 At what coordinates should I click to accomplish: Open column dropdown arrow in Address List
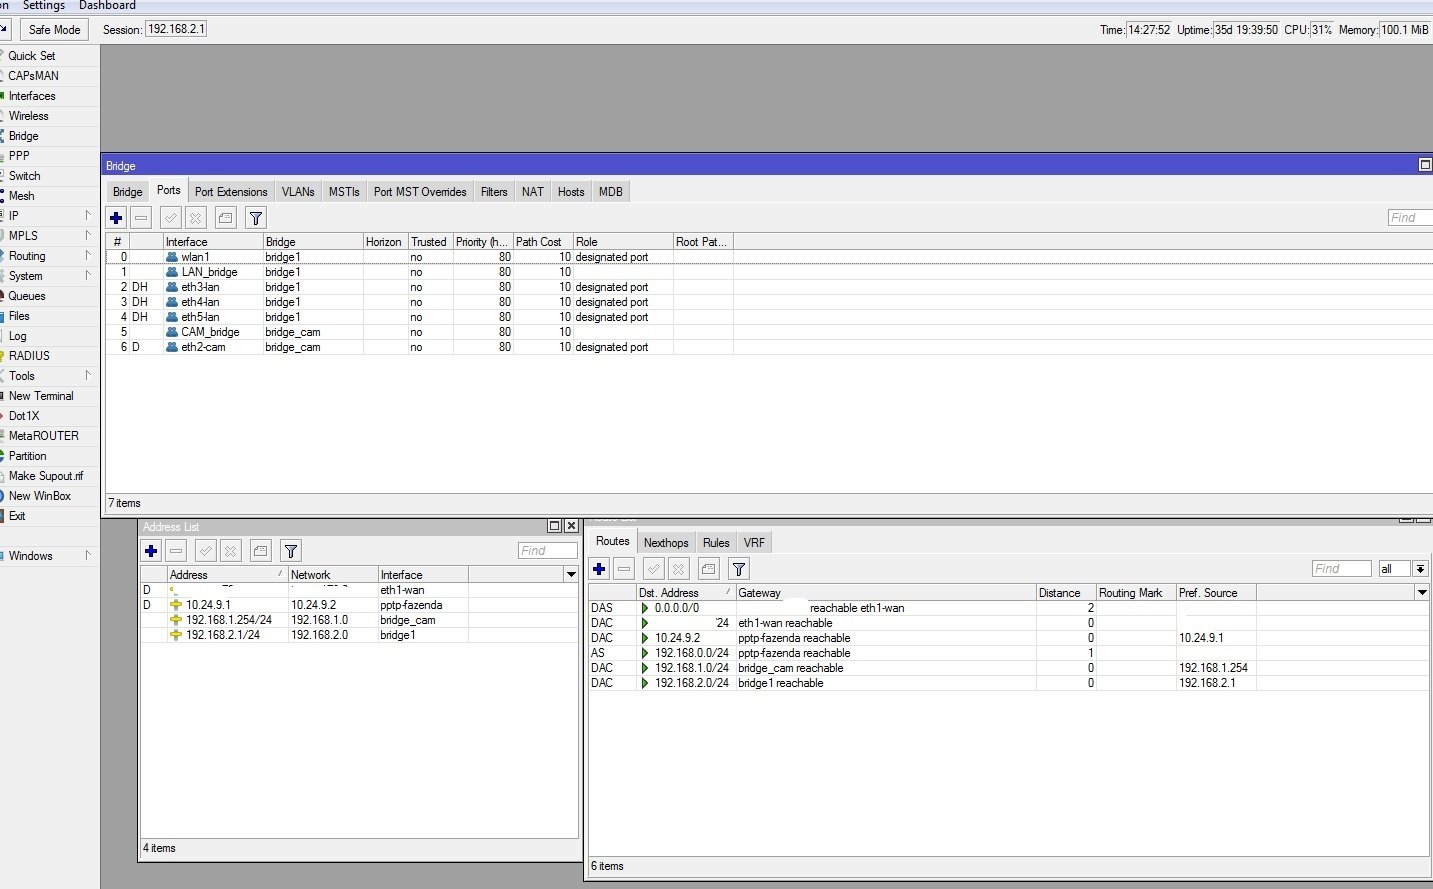coord(571,575)
